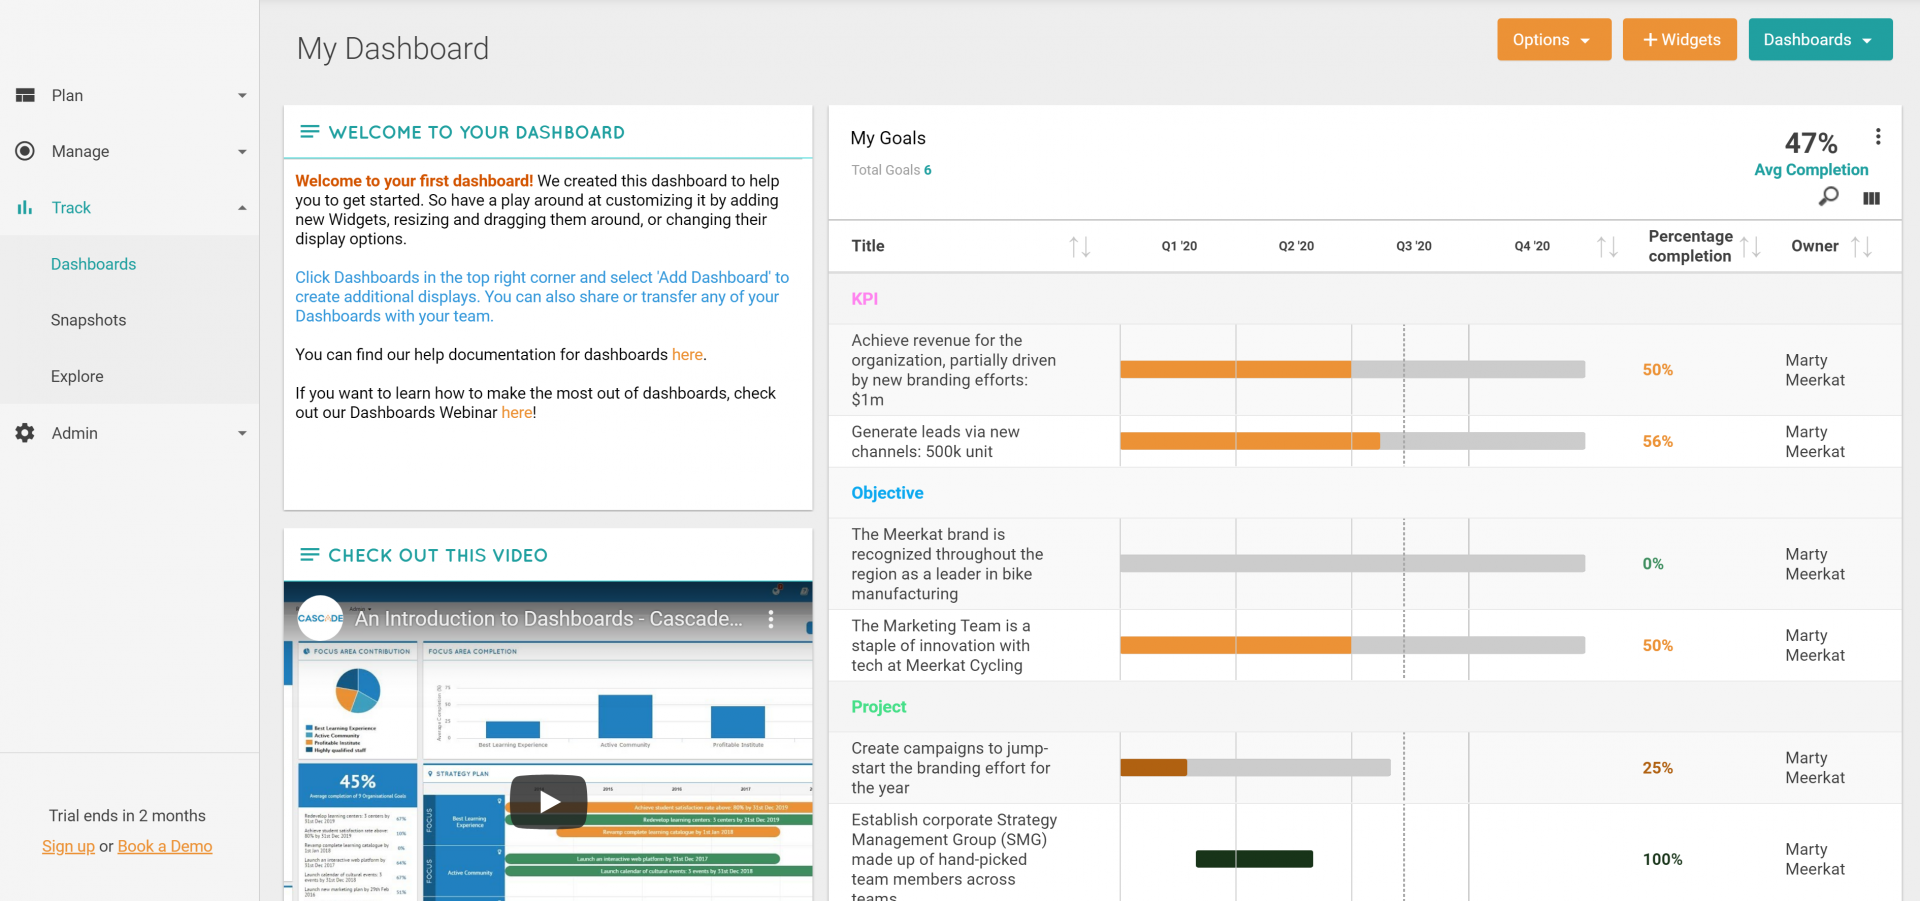This screenshot has width=1920, height=901.
Task: Click the Establish corporate SMG dark green bar
Action: pos(1254,859)
